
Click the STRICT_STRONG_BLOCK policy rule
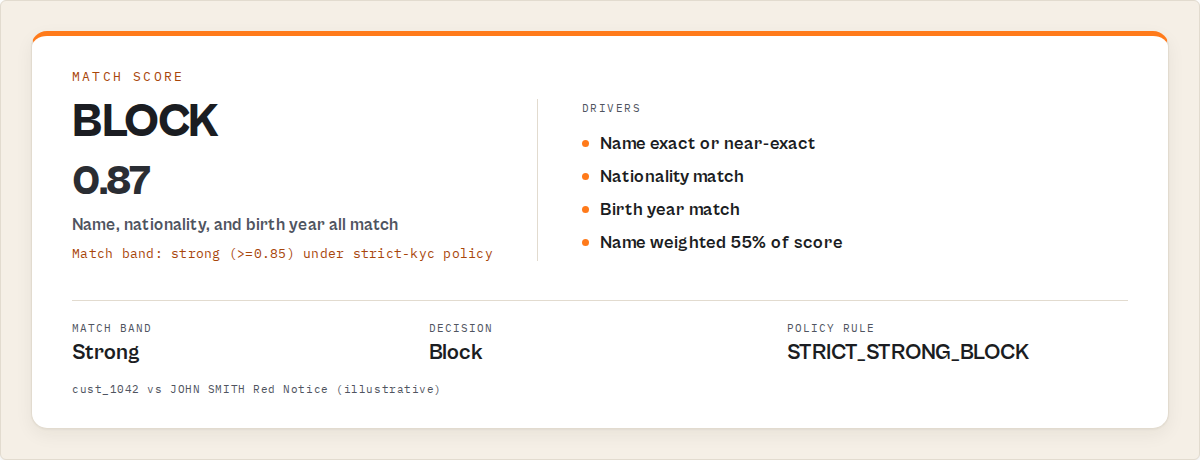pos(908,352)
